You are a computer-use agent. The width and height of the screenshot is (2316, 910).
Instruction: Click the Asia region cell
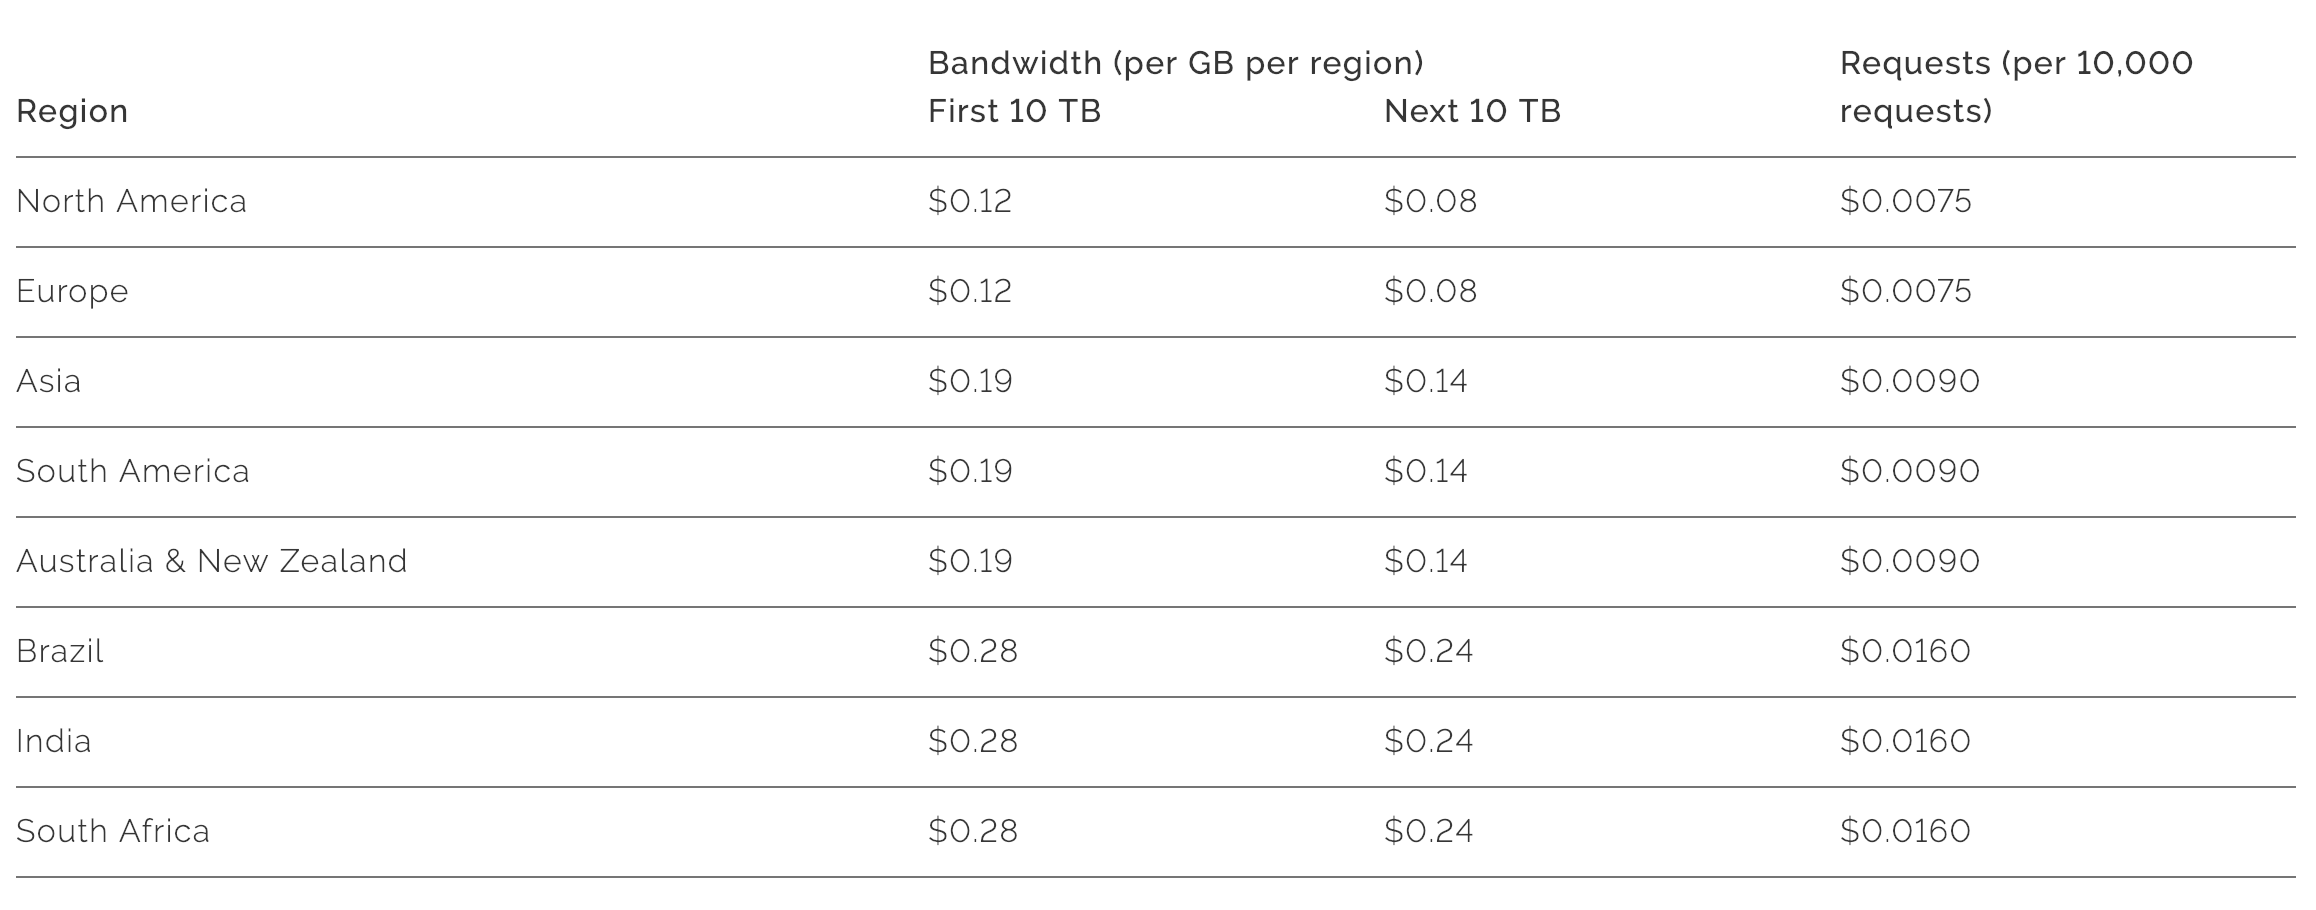tap(48, 381)
